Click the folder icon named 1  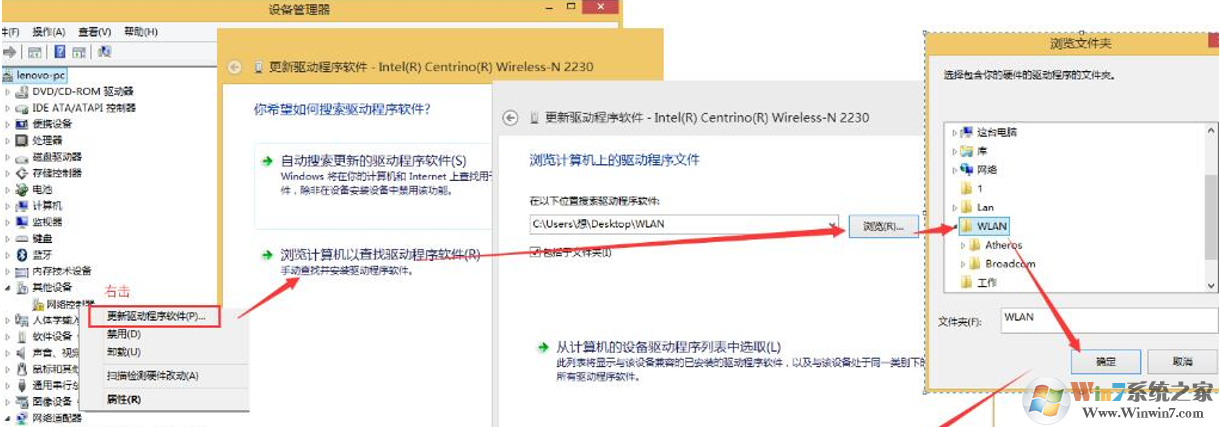(966, 188)
